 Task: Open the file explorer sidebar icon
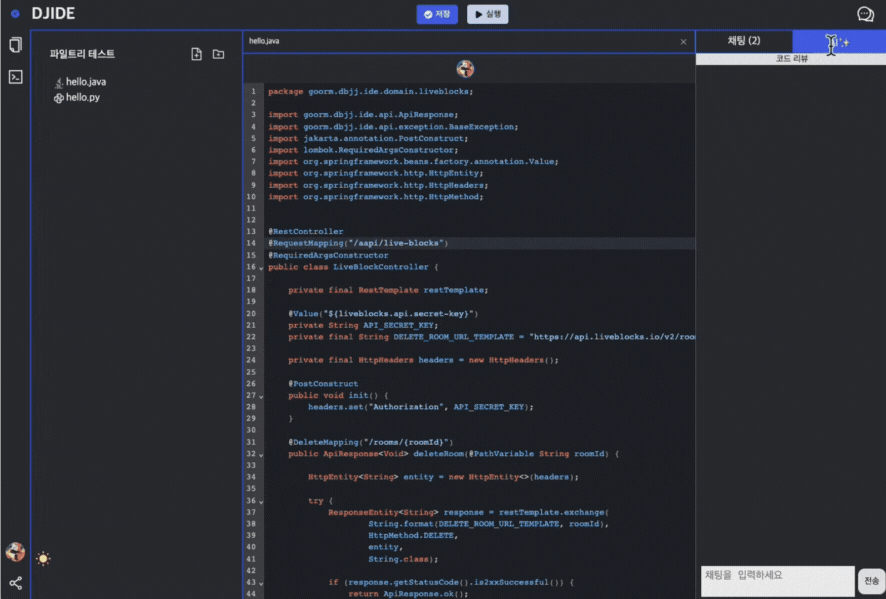point(15,45)
